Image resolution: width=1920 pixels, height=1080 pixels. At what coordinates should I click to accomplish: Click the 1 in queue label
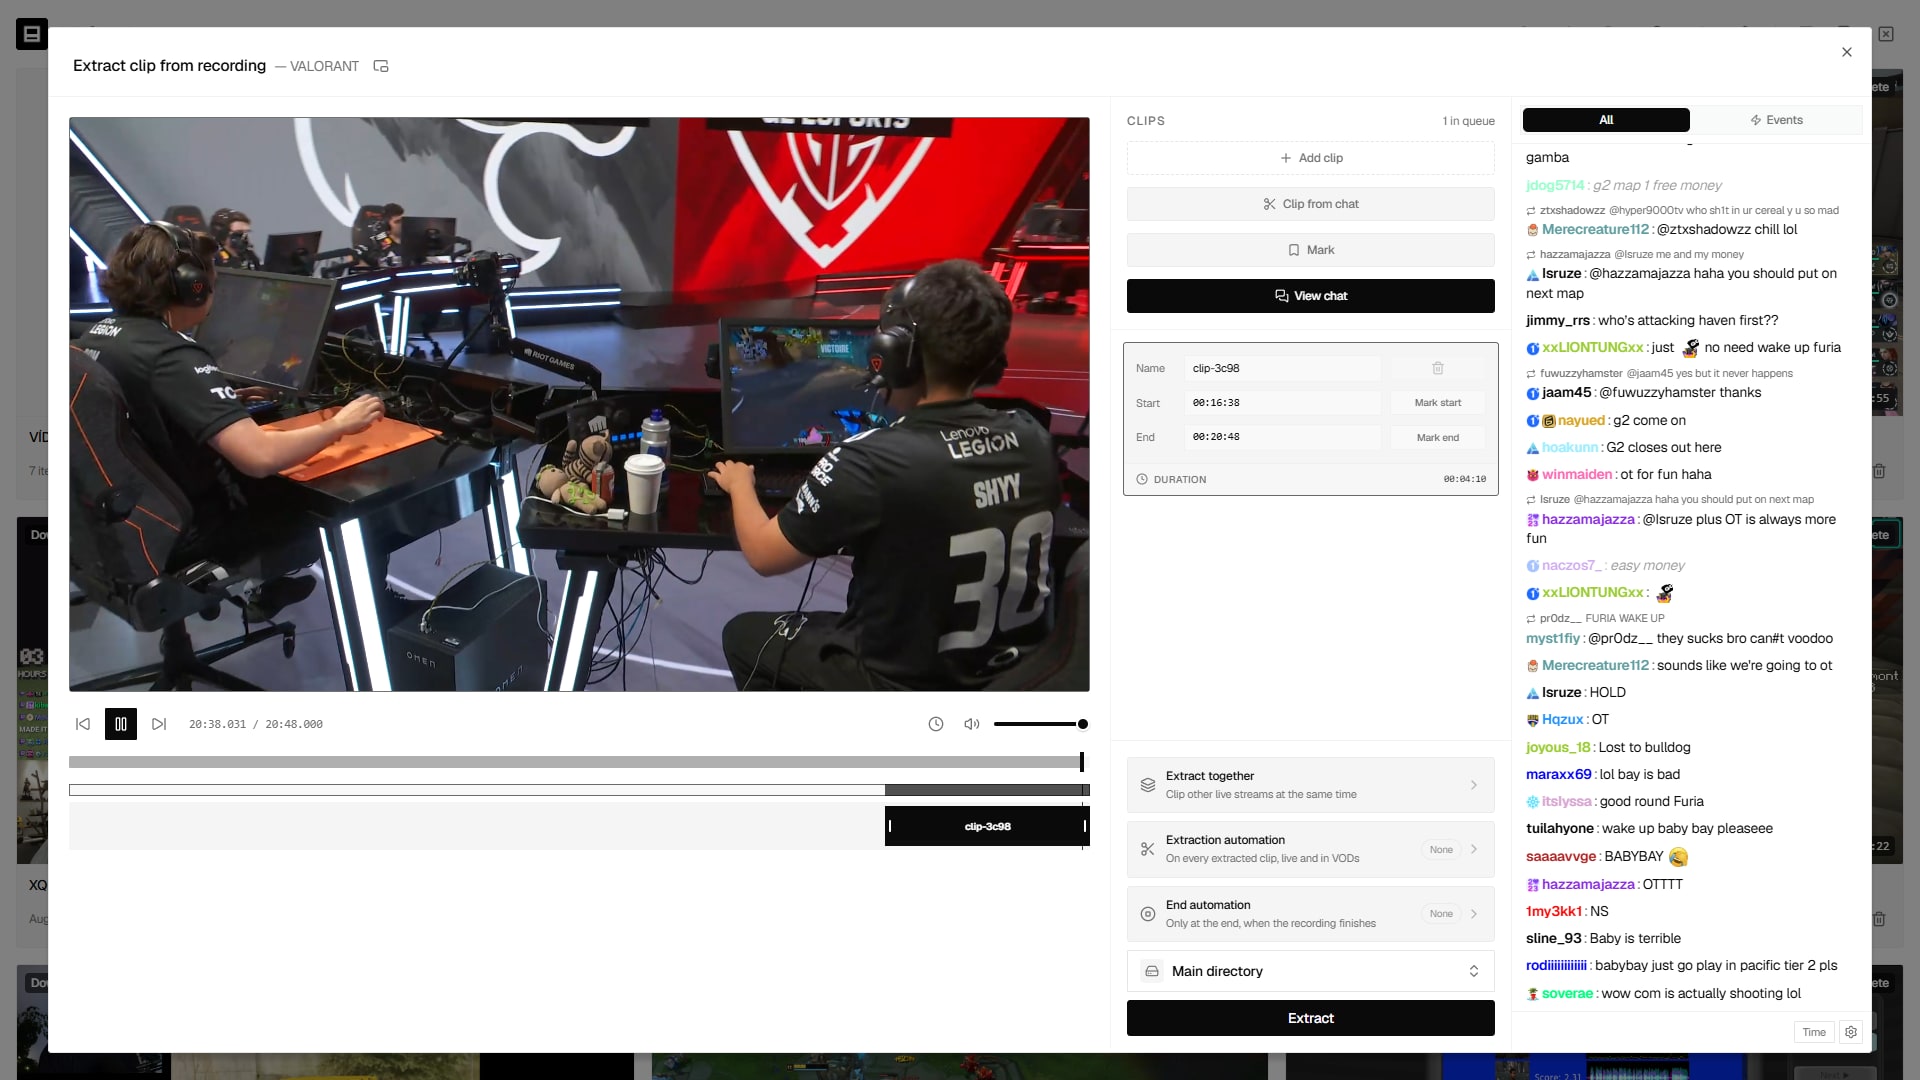point(1468,121)
